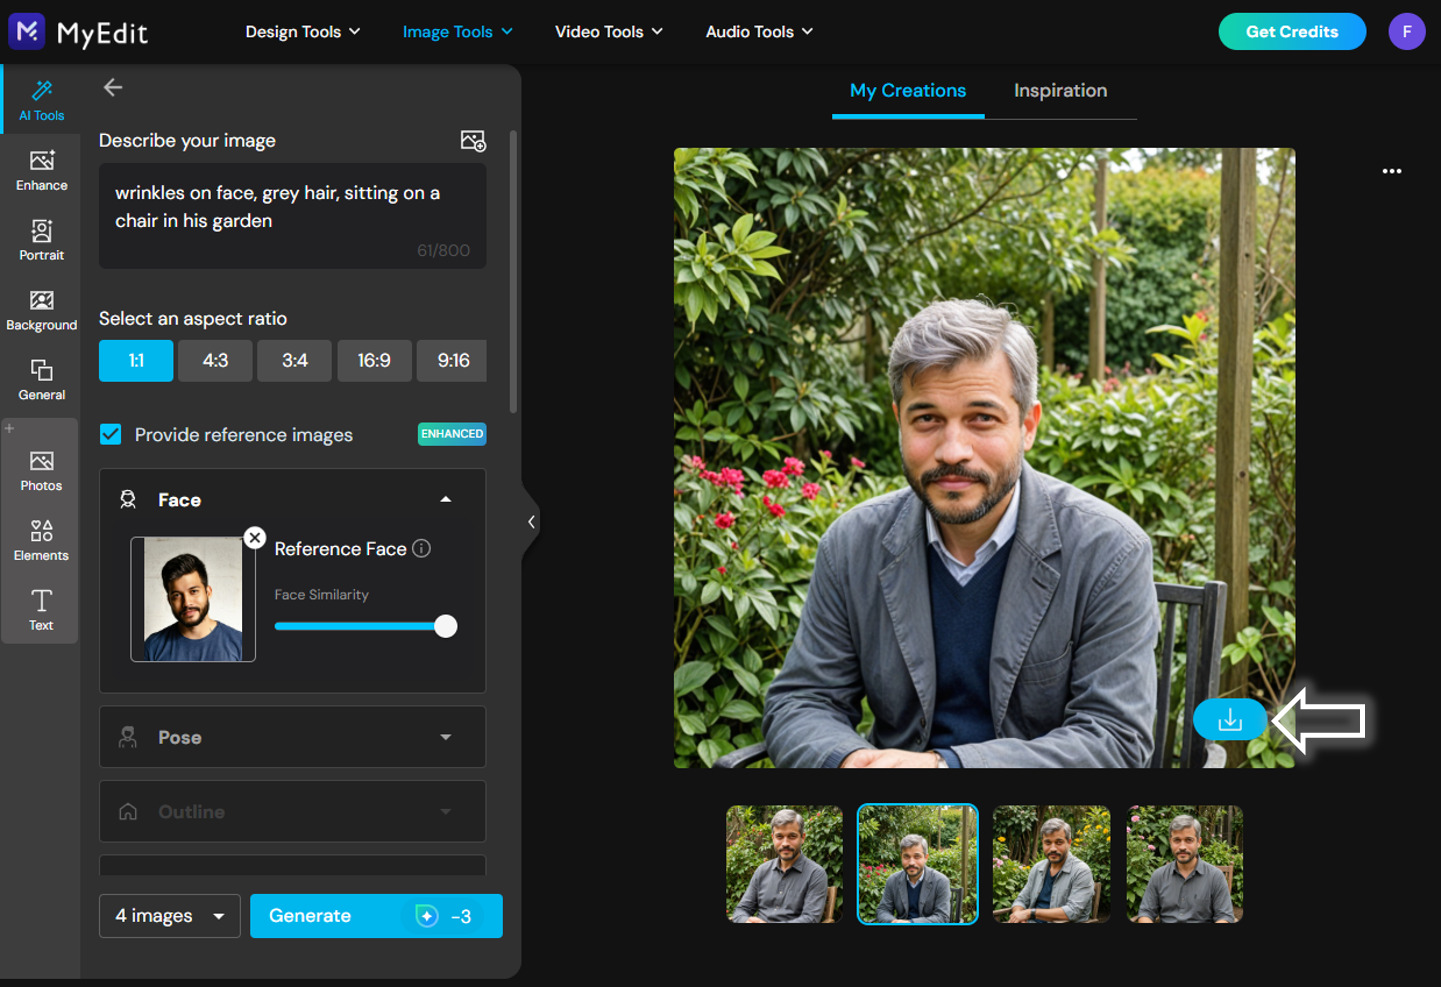Download the generated image
This screenshot has width=1441, height=987.
(1229, 719)
